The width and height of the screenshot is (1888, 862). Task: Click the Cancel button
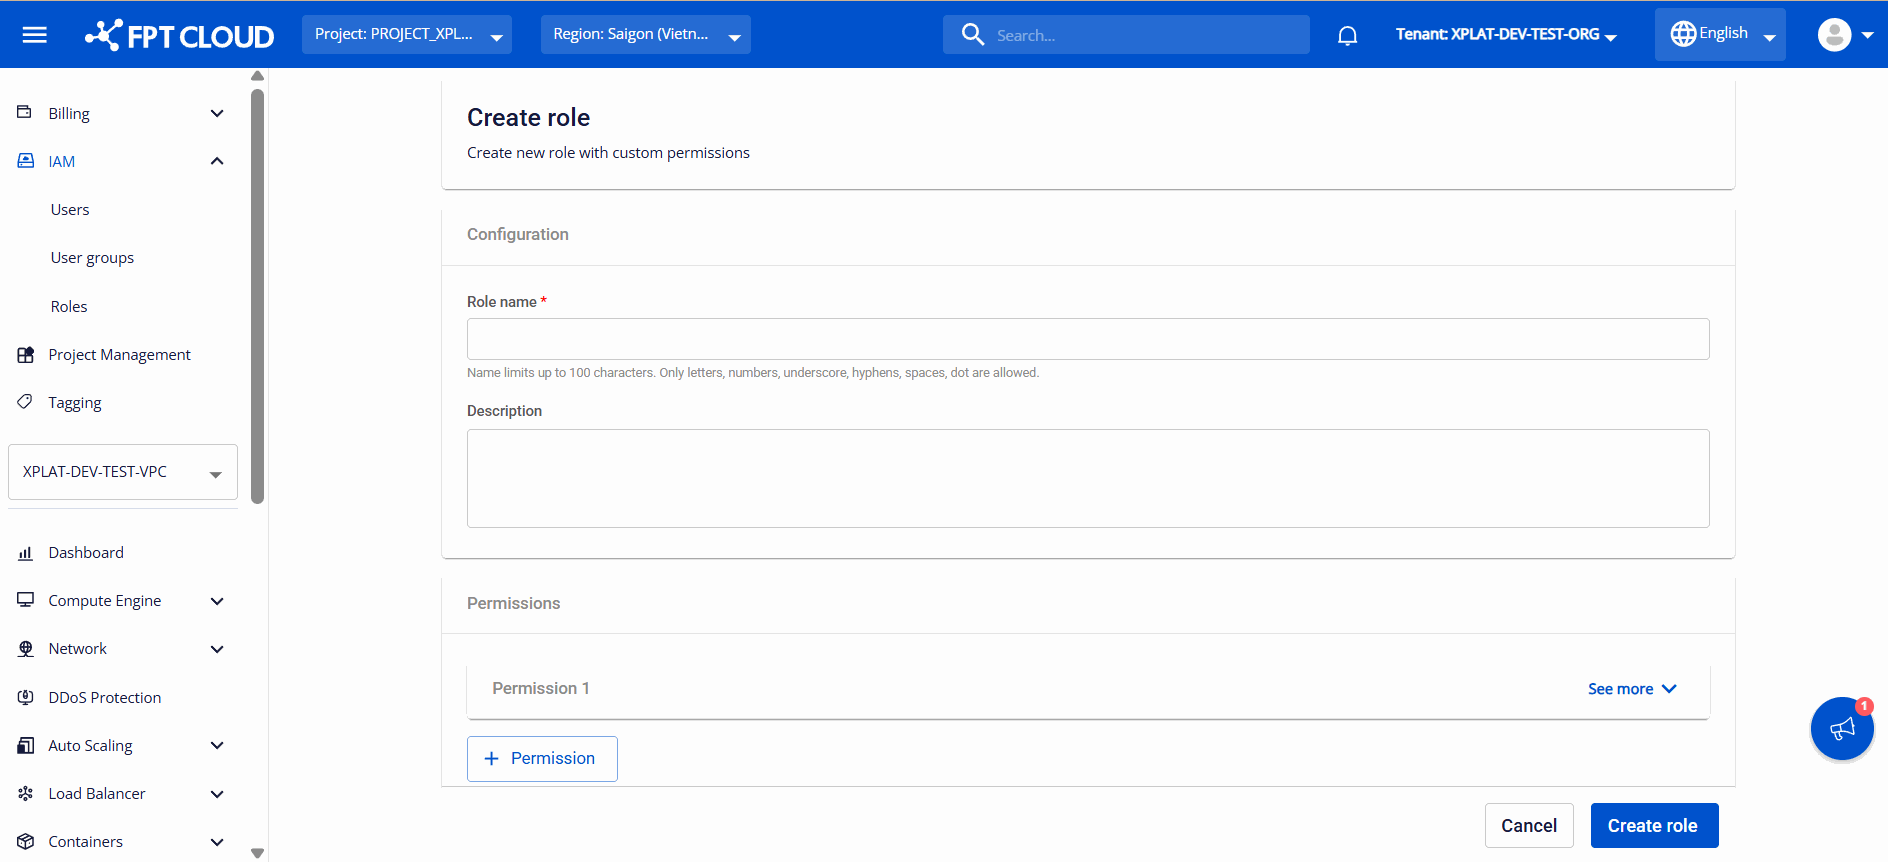(1529, 826)
